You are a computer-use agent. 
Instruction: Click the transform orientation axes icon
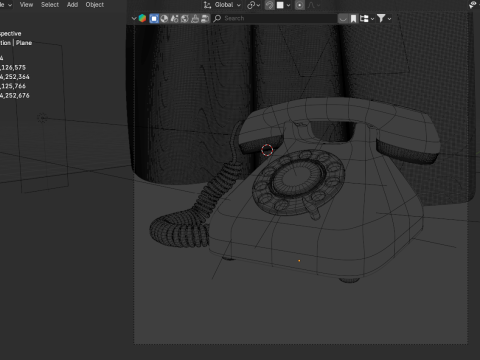pos(207,5)
